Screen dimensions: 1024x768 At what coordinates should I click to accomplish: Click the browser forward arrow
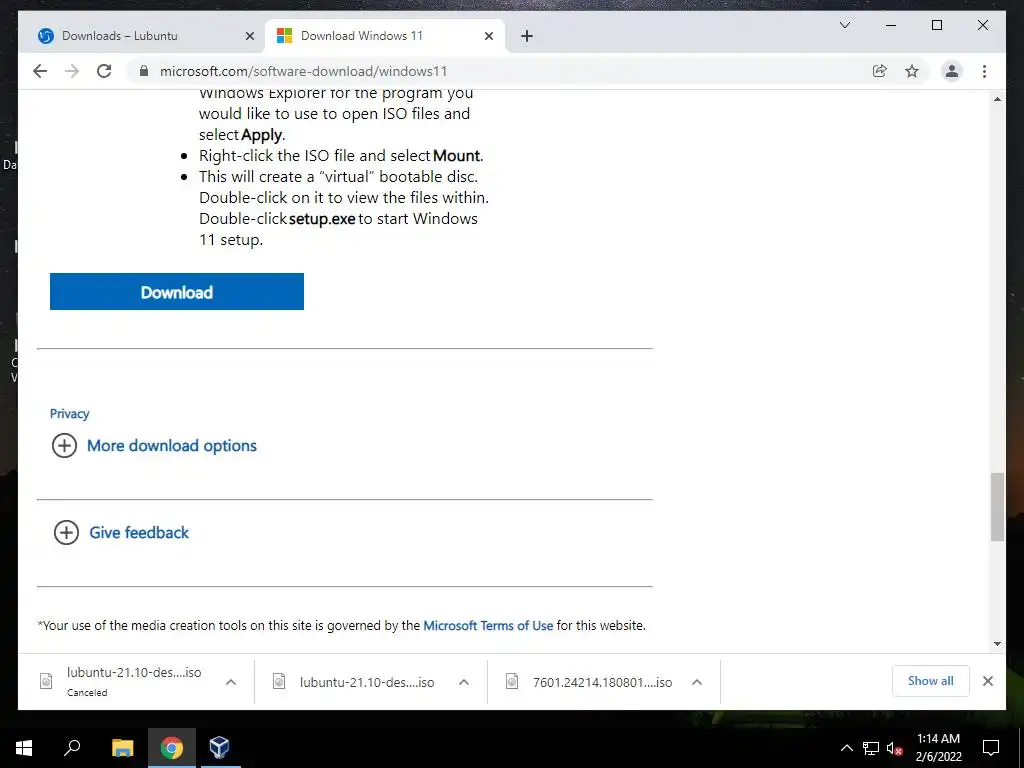pos(72,71)
